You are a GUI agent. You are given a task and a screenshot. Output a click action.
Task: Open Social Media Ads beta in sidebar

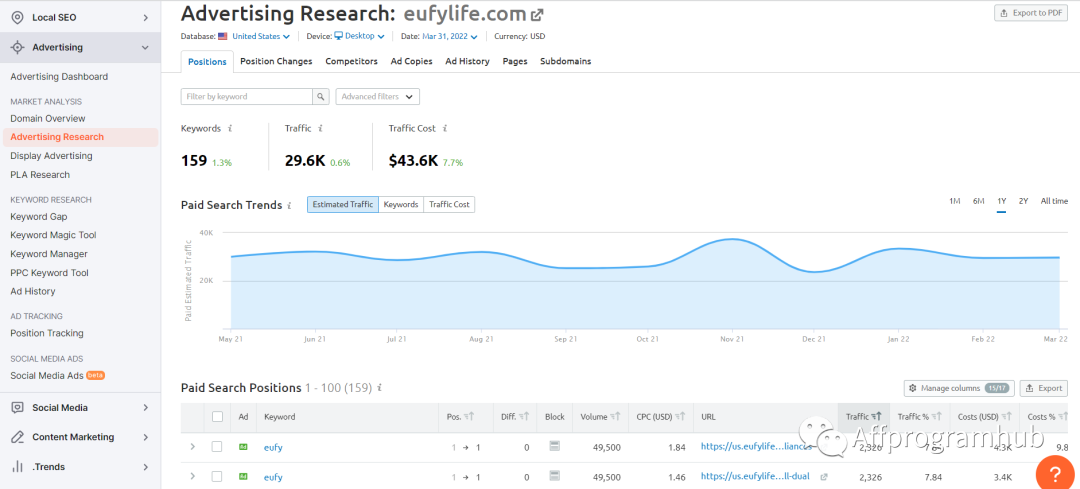pyautogui.click(x=58, y=376)
